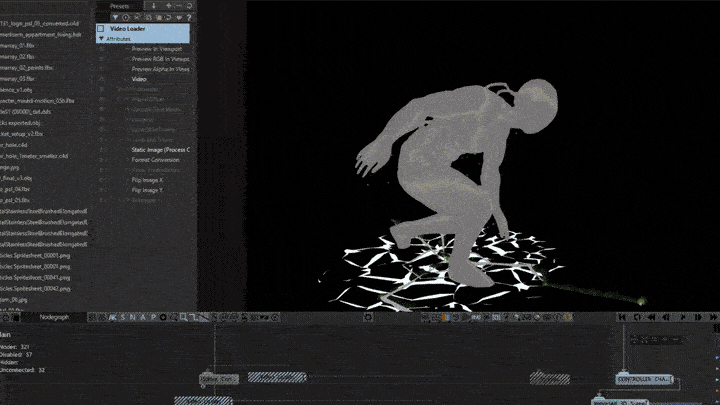Select the Preview Alpha In Viewport attribute

click(160, 69)
